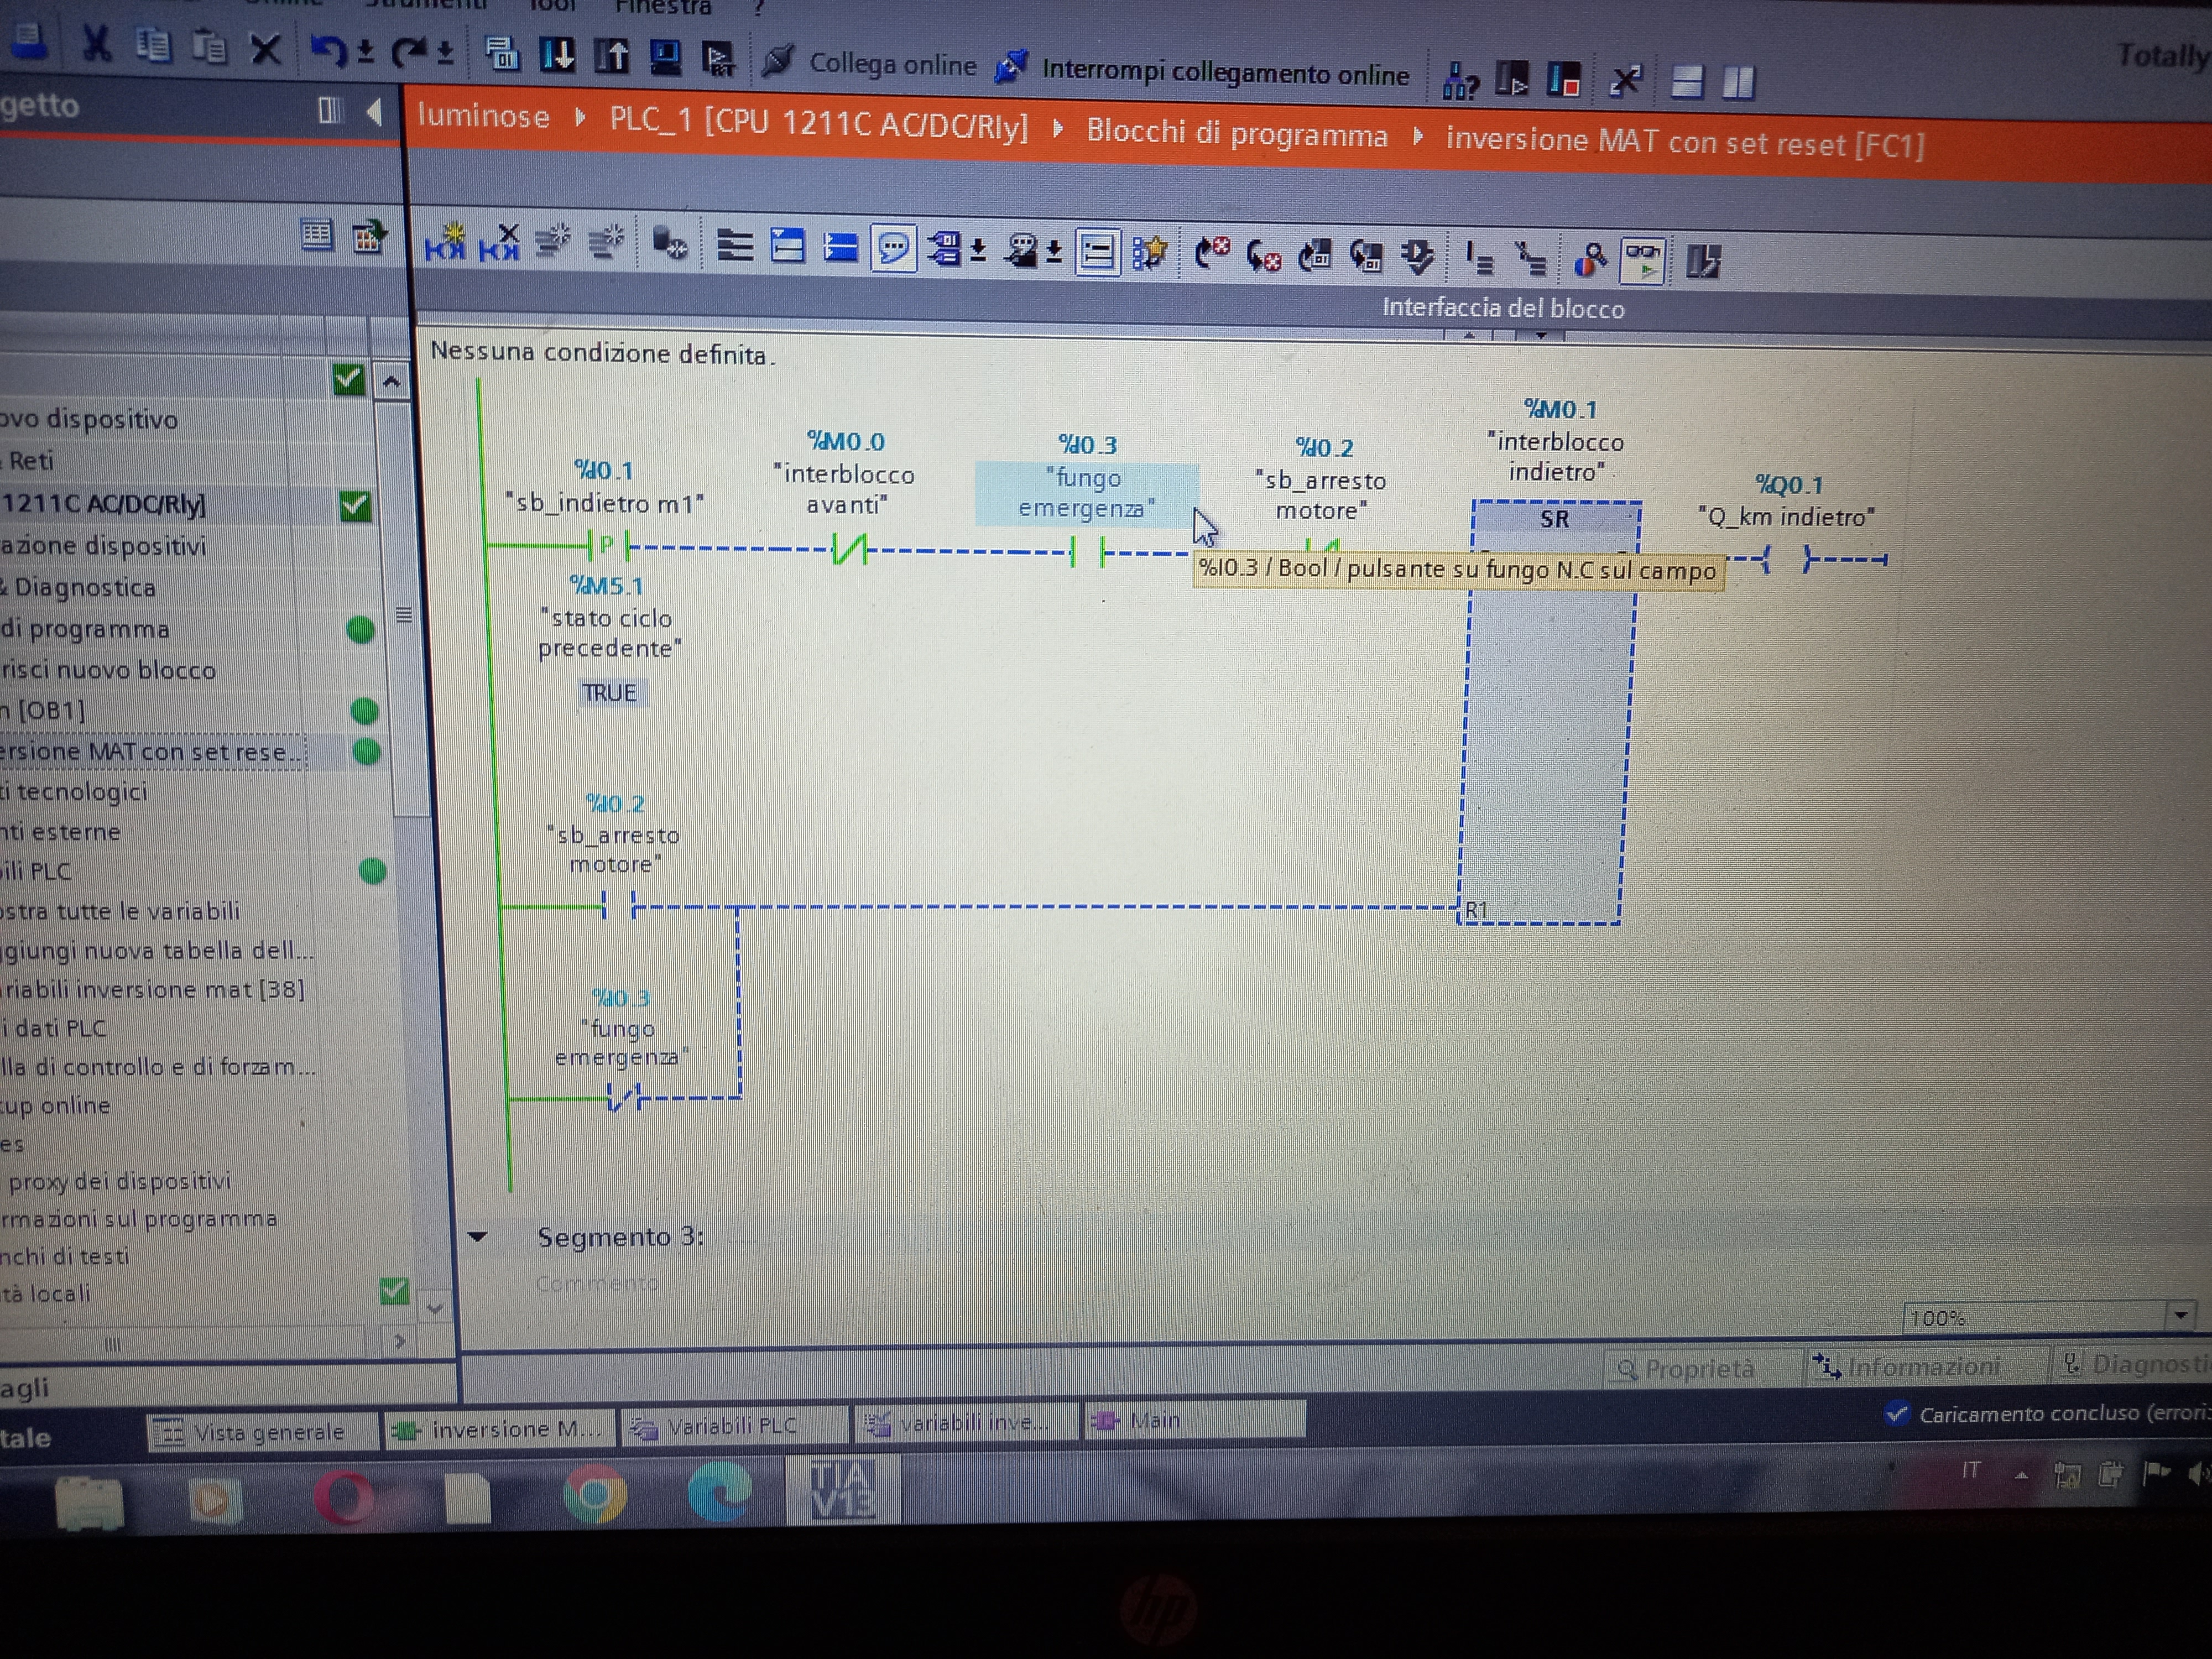Click the Cut scissors icon
Image resolution: width=2212 pixels, height=1659 pixels.
(x=96, y=44)
